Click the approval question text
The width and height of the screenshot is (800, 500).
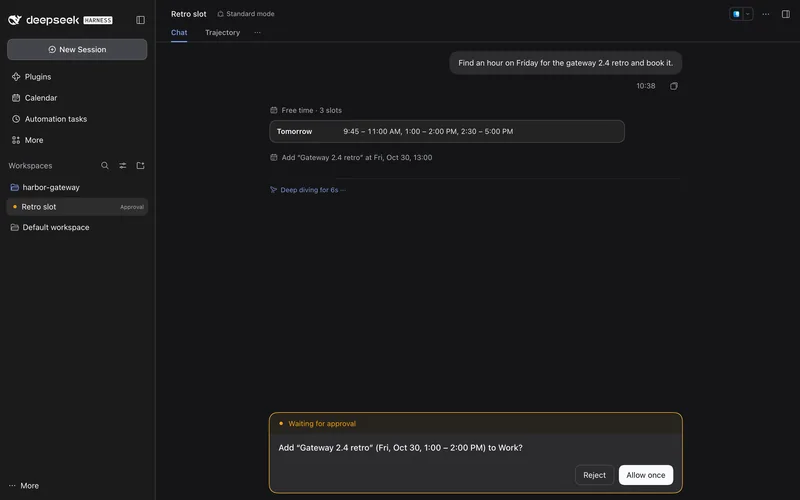tap(401, 447)
